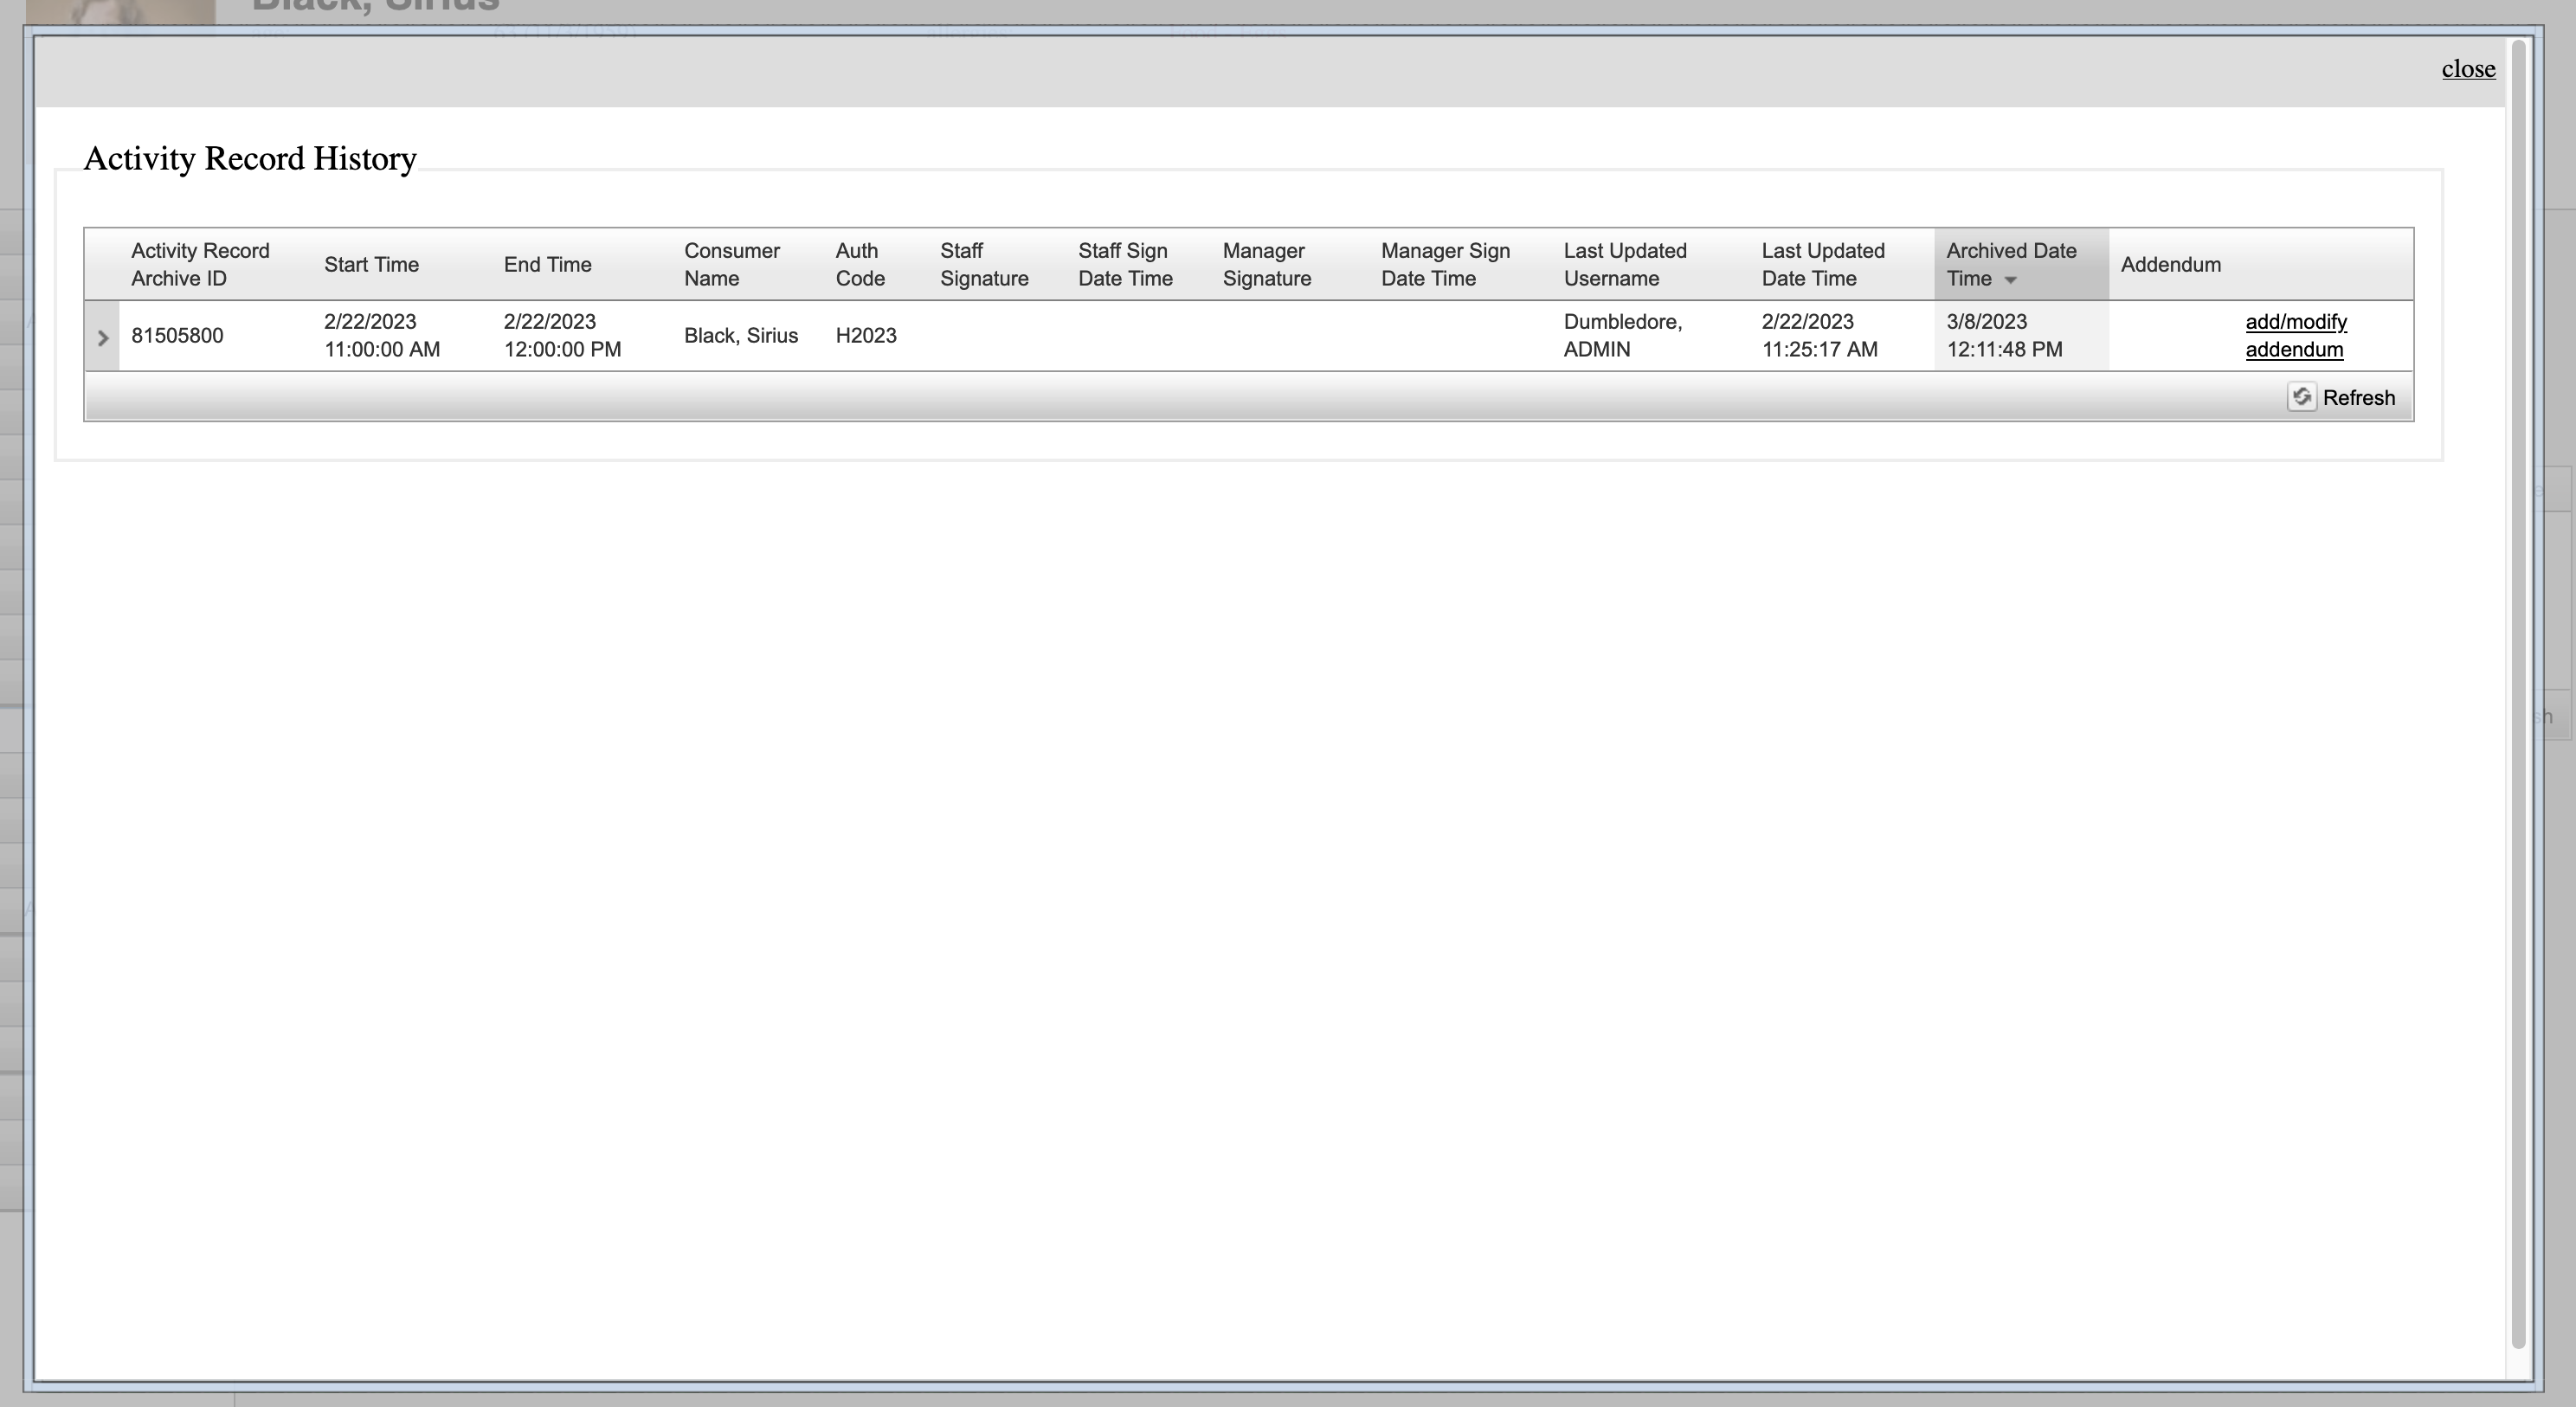Sort by Activity Record Archive ID header

(200, 265)
